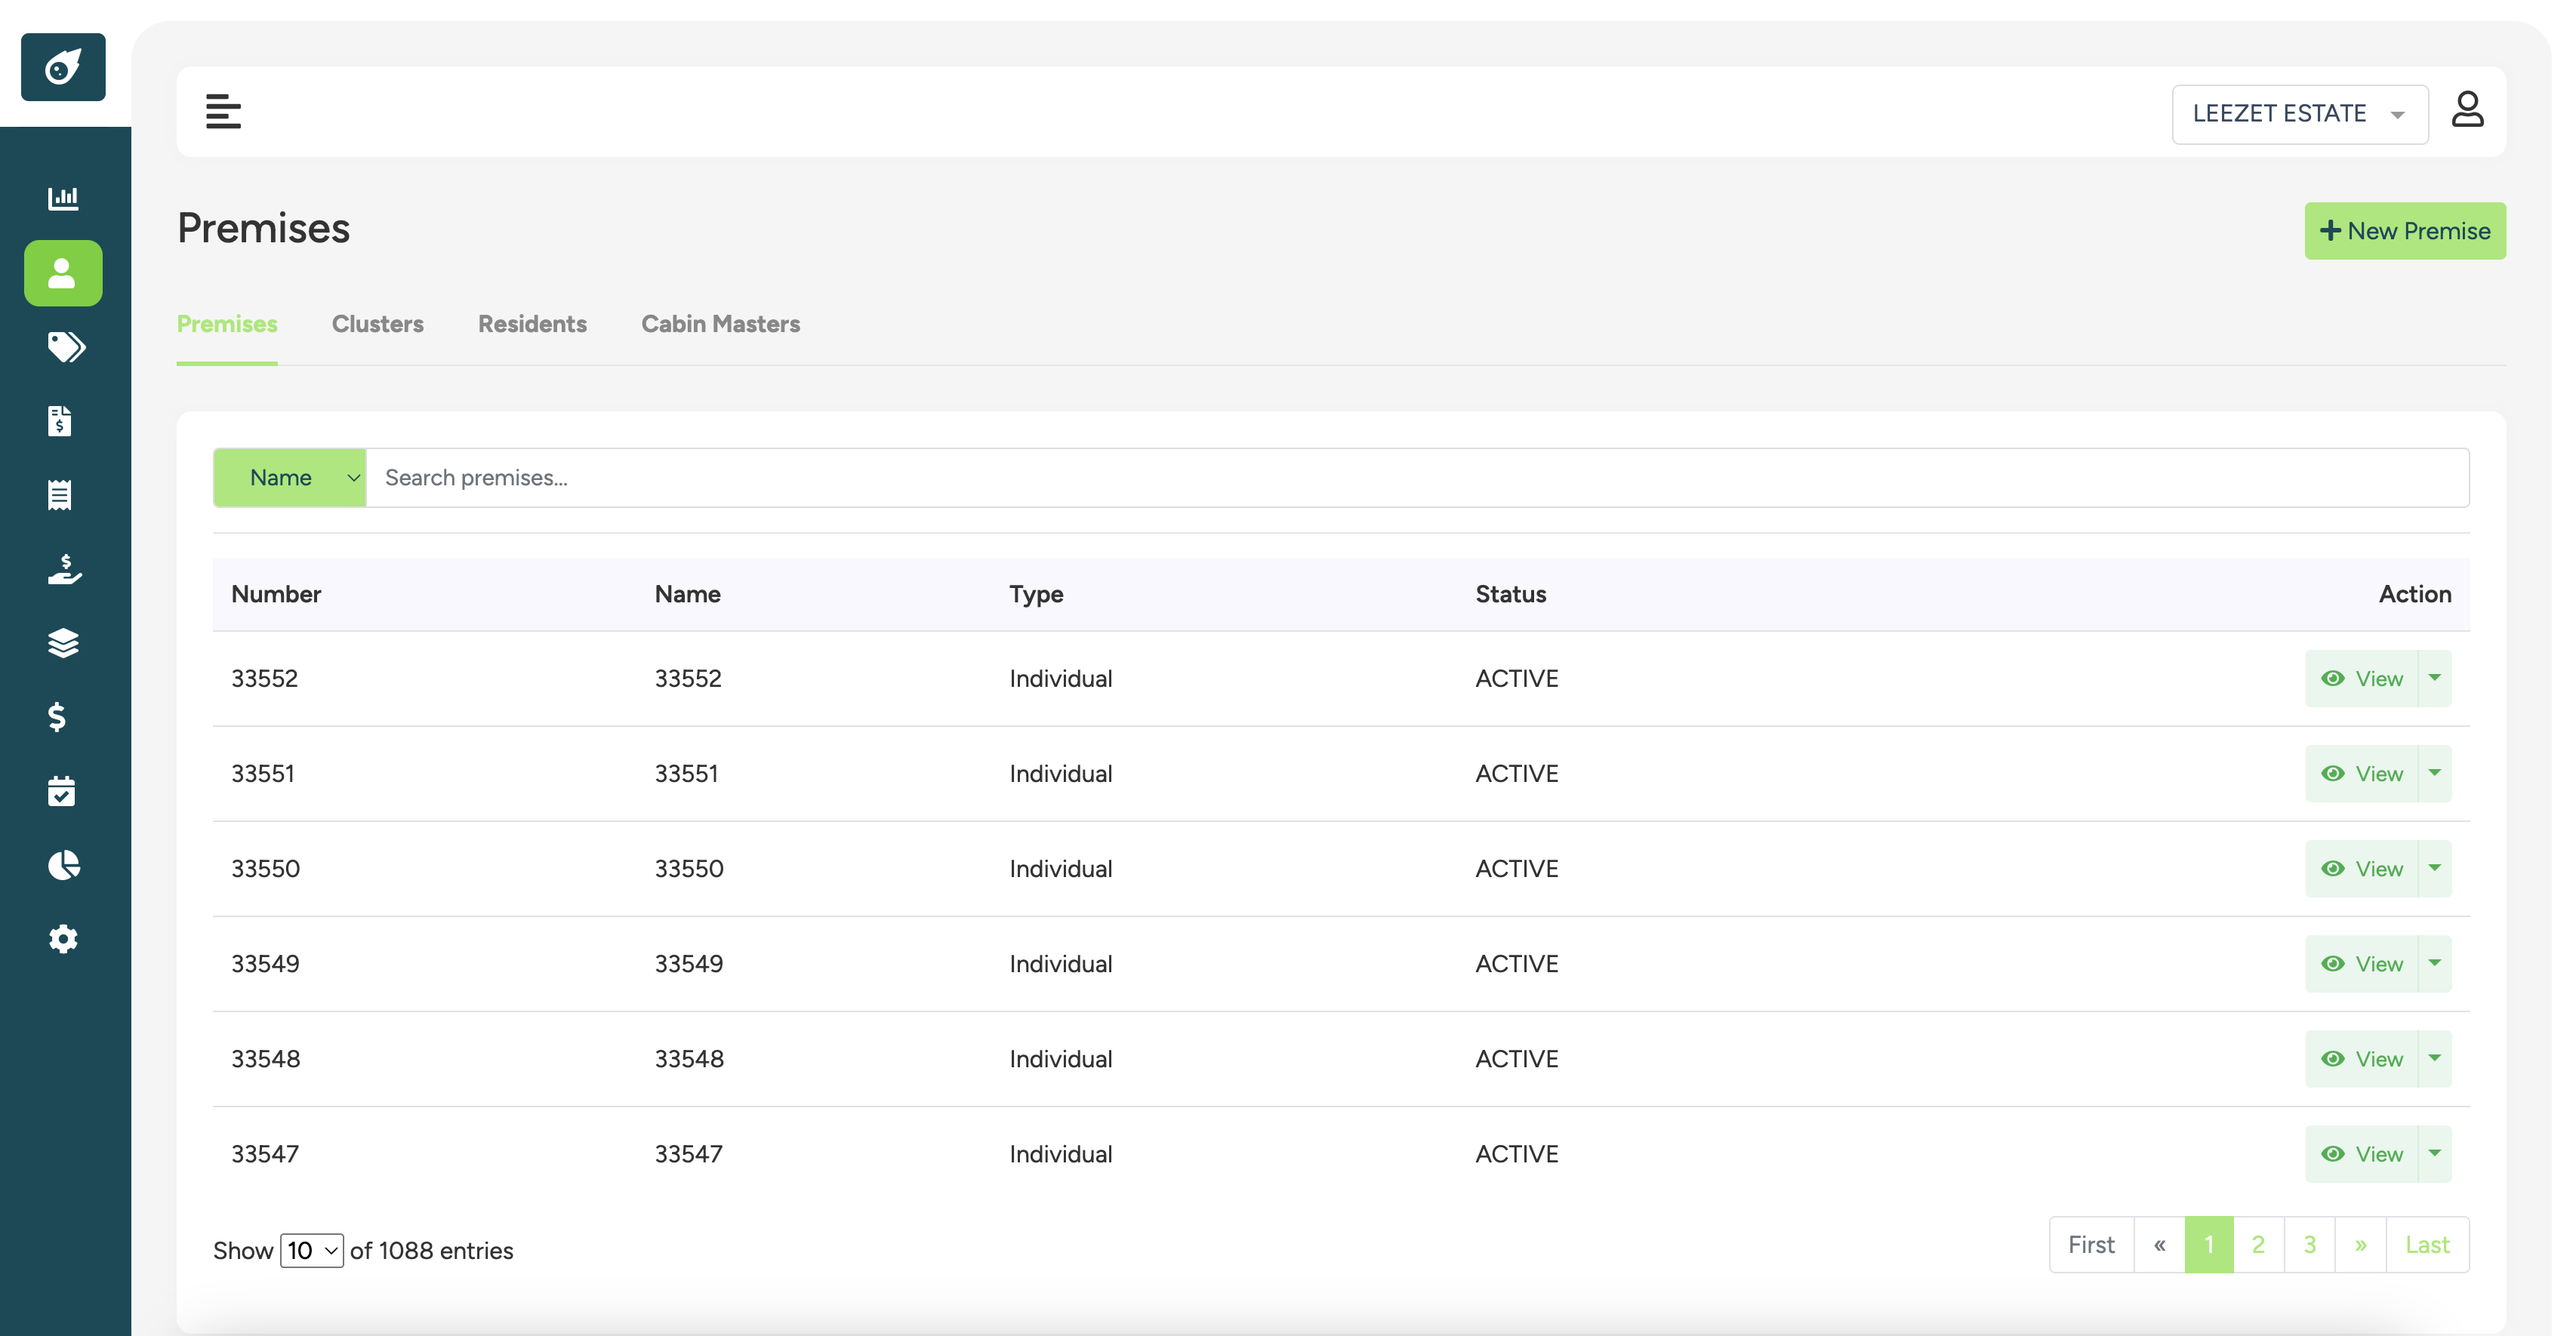Go to pagination page 2
This screenshot has height=1336, width=2576.
pyautogui.click(x=2259, y=1245)
